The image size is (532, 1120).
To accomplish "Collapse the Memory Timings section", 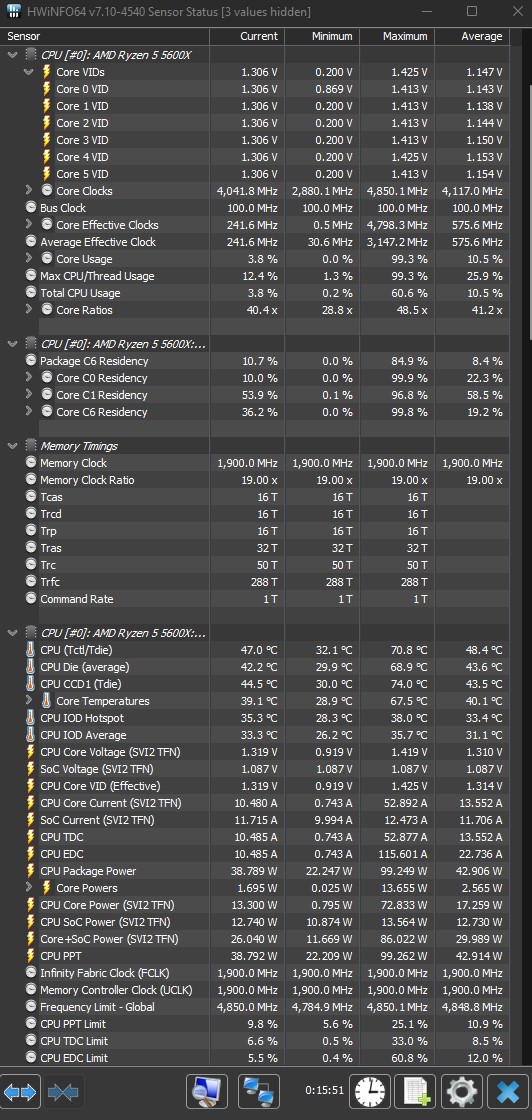I will coord(12,446).
